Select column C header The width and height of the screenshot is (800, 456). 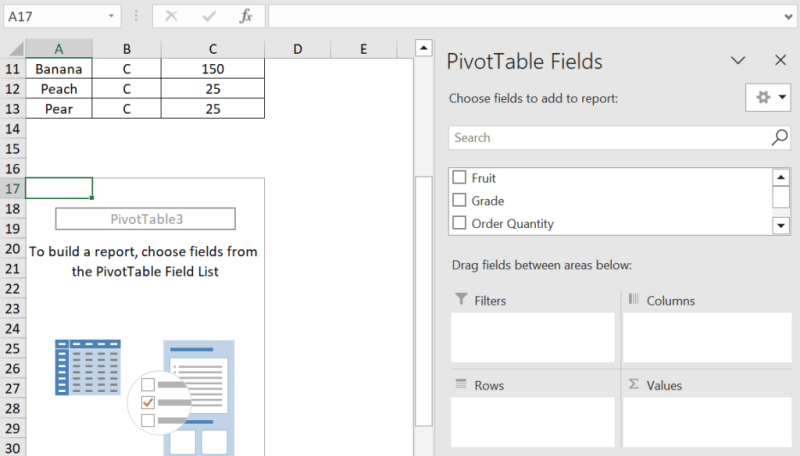click(213, 49)
